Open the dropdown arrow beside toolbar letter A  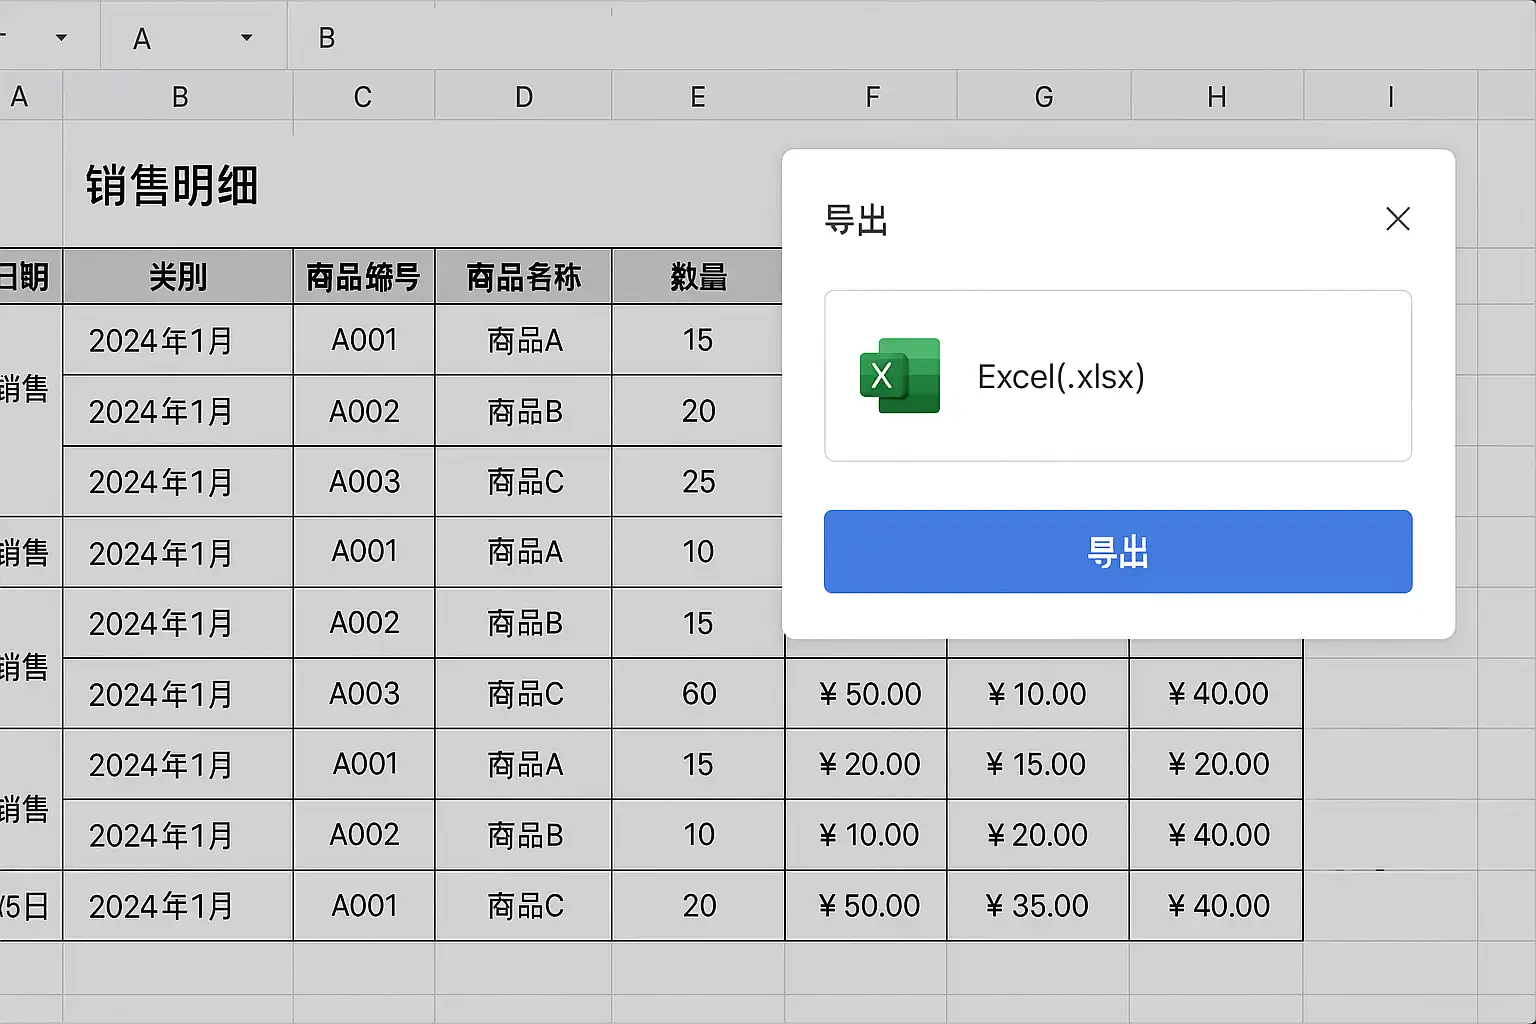pos(246,39)
